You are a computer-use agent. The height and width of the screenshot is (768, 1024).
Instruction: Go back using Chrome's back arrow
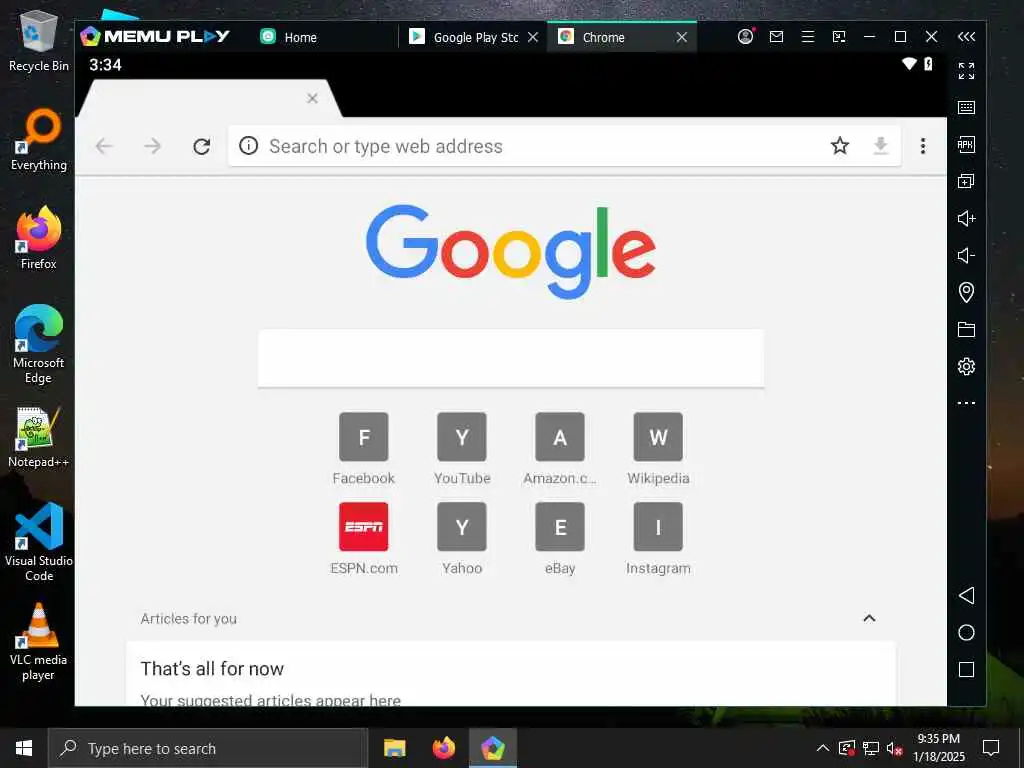coord(104,146)
